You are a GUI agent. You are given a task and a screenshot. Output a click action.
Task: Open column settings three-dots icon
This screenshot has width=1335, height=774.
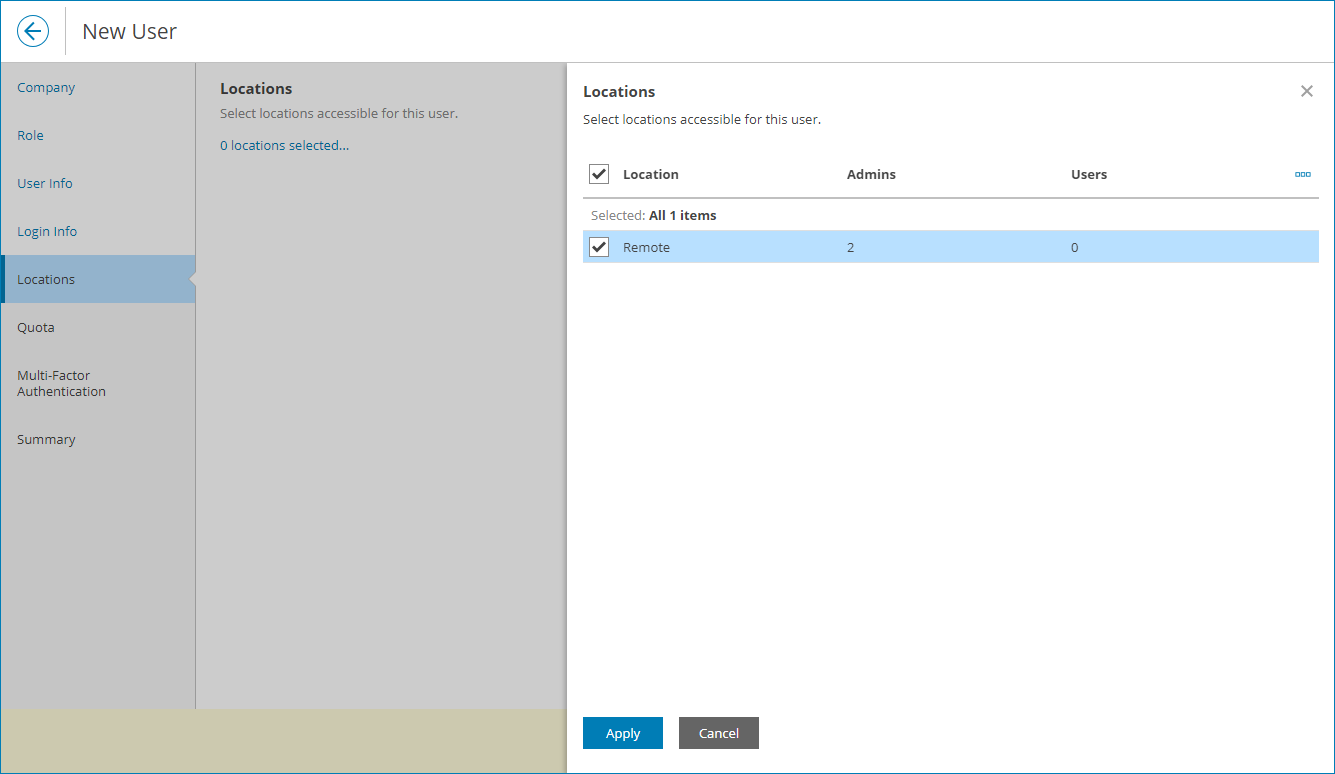pyautogui.click(x=1302, y=174)
